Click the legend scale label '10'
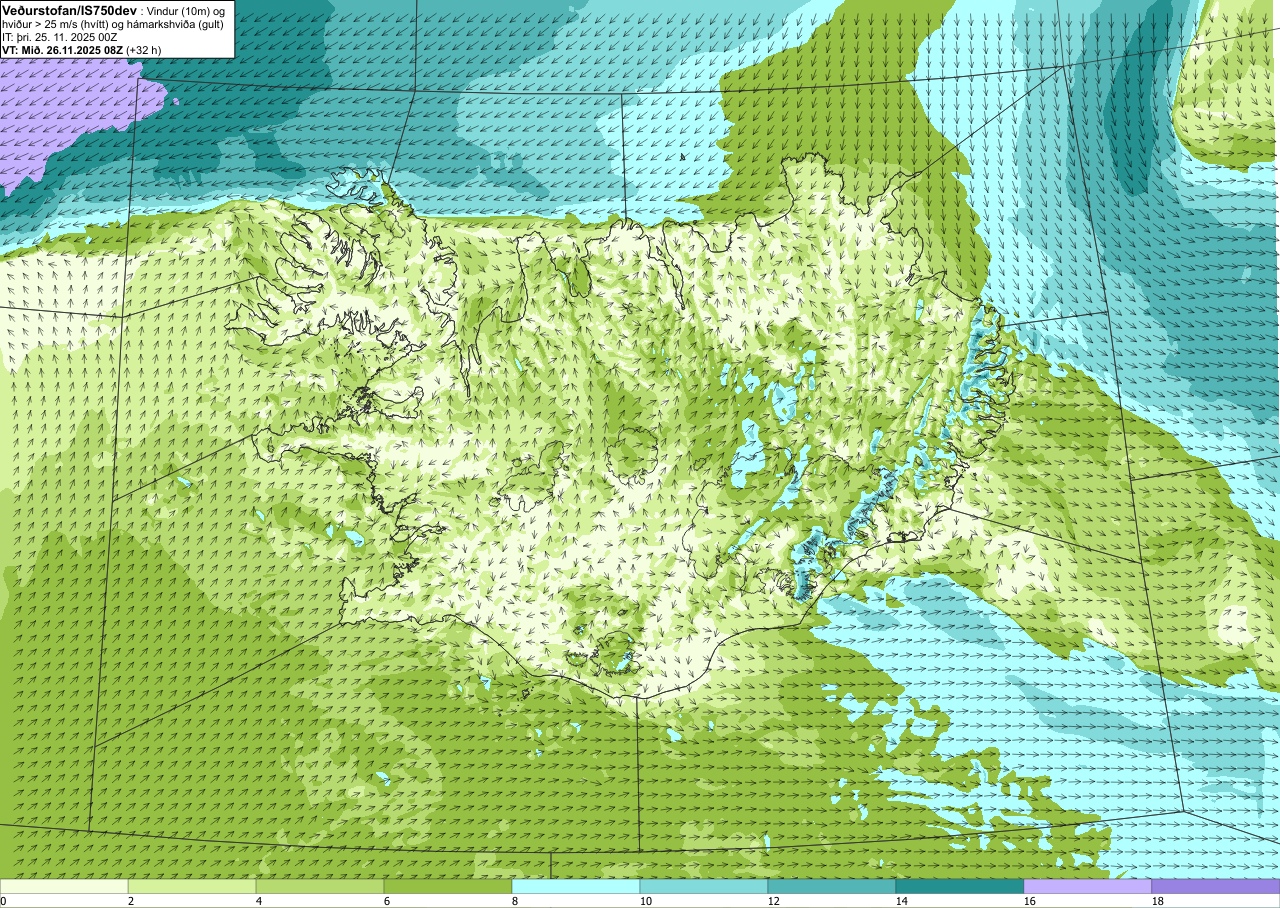This screenshot has height=908, width=1280. point(646,901)
